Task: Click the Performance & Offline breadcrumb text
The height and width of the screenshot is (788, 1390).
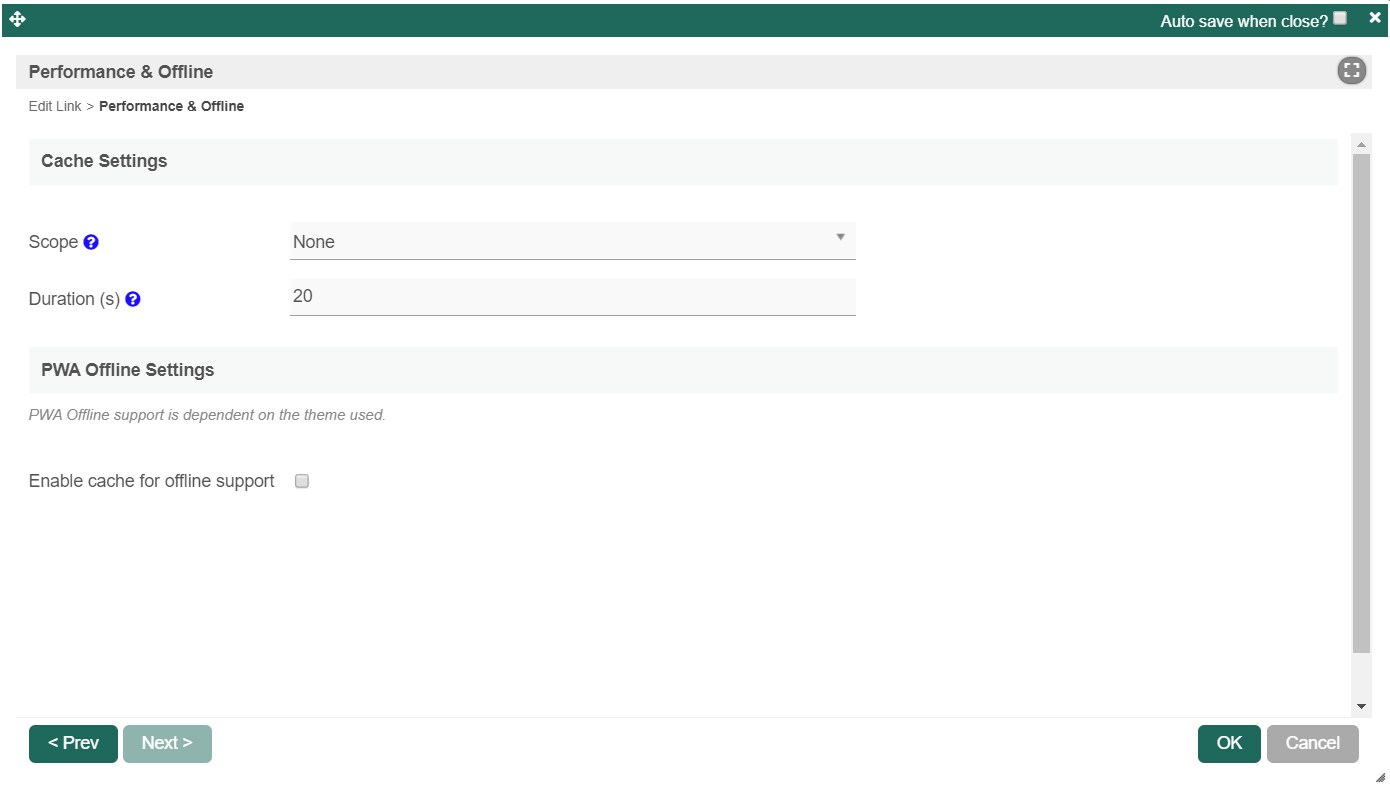Action: pyautogui.click(x=171, y=106)
